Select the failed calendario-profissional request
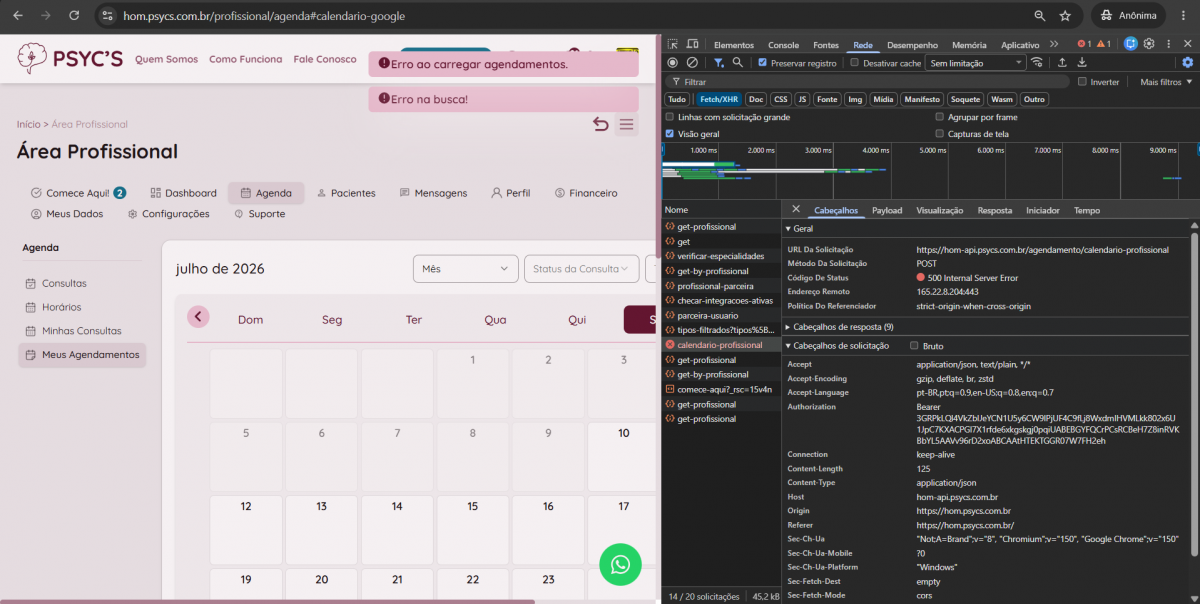This screenshot has width=1200, height=604. click(720, 345)
